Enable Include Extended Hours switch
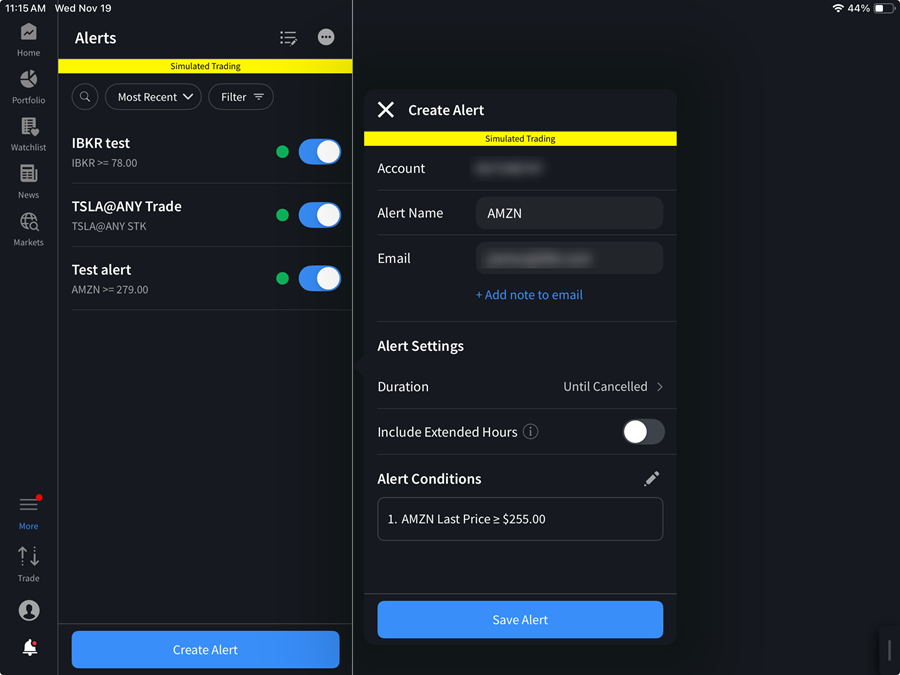This screenshot has height=675, width=900. click(x=643, y=432)
